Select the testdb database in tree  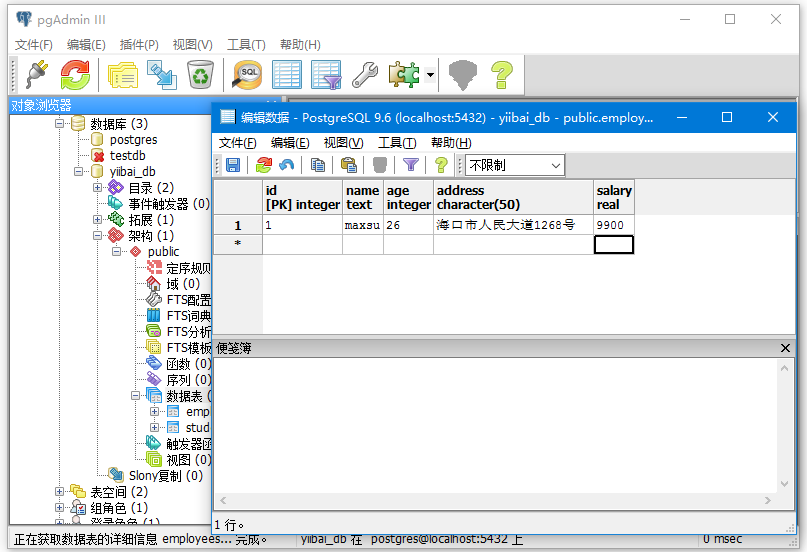127,156
